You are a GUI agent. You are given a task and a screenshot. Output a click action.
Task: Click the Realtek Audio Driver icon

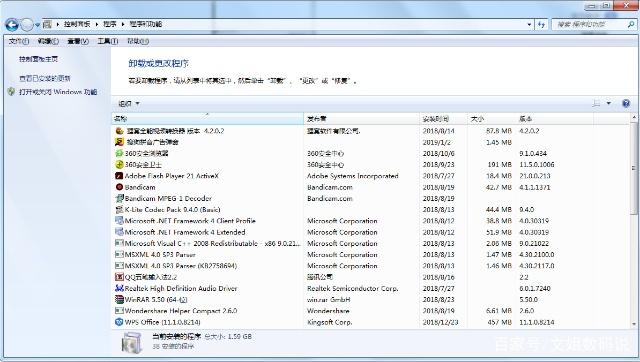(x=119, y=288)
